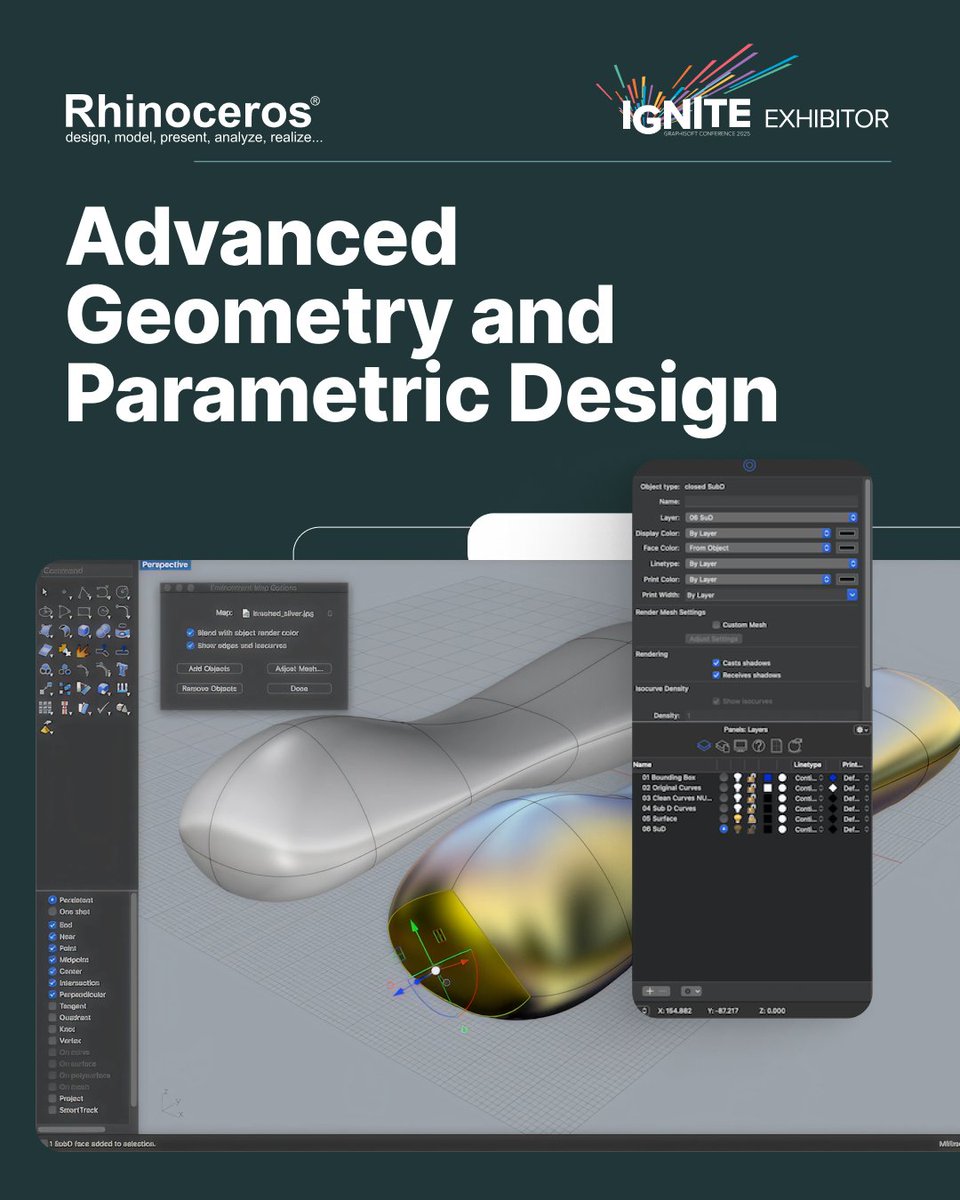Click the Display panel monitor icon

(x=740, y=744)
